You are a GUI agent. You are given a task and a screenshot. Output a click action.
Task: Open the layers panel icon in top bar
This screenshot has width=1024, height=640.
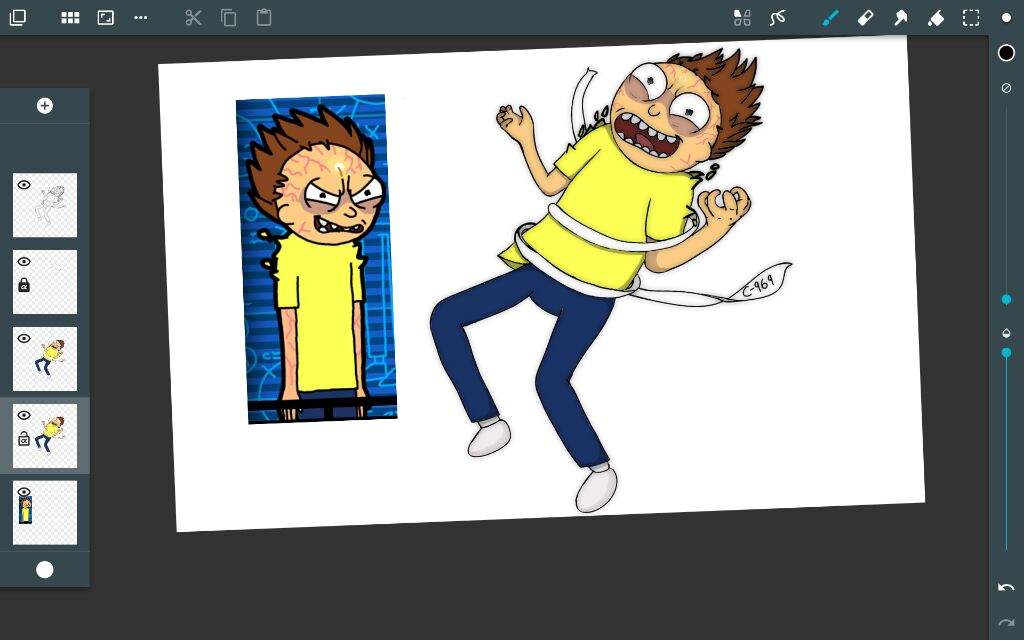click(x=18, y=18)
